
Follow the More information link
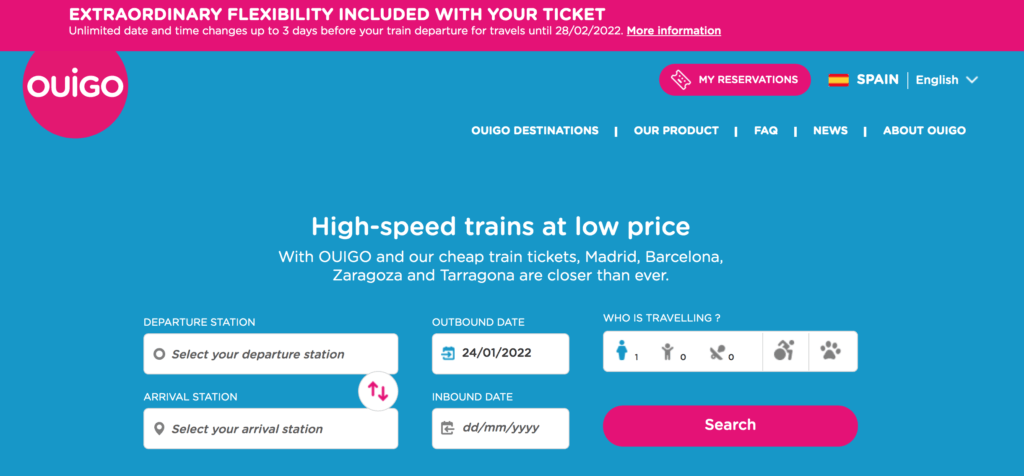[x=674, y=31]
